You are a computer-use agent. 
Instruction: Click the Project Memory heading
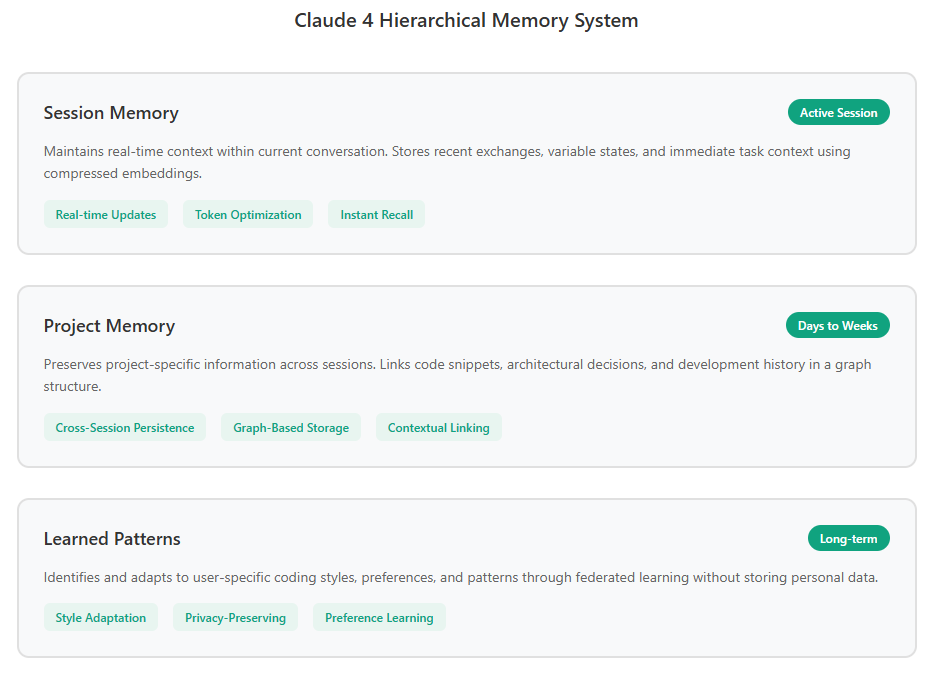[109, 326]
